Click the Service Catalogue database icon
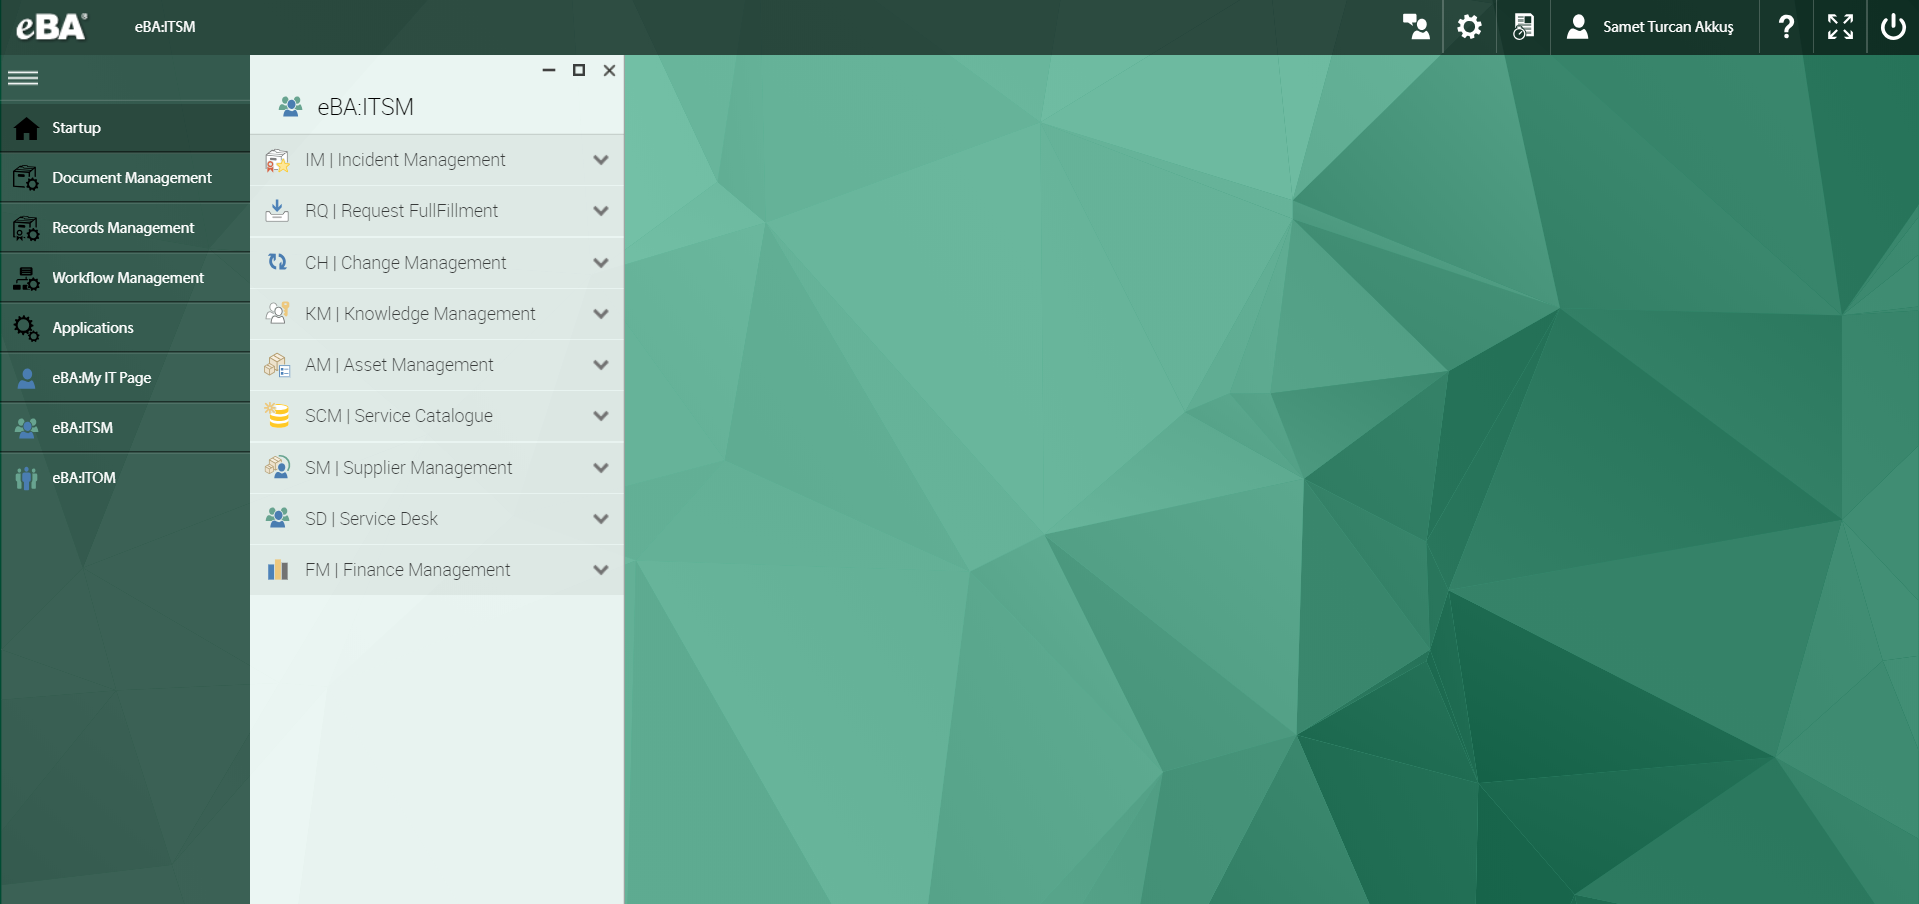This screenshot has width=1919, height=904. (x=277, y=416)
